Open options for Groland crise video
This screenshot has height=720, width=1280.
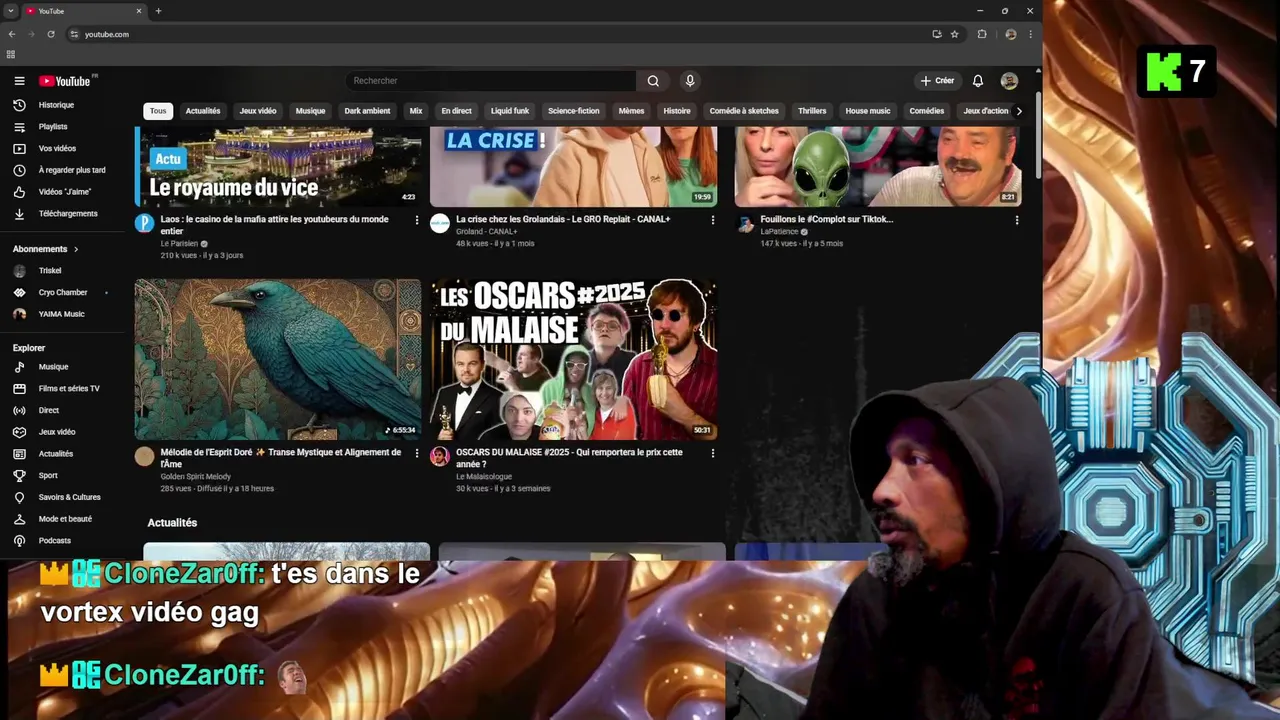pos(713,220)
